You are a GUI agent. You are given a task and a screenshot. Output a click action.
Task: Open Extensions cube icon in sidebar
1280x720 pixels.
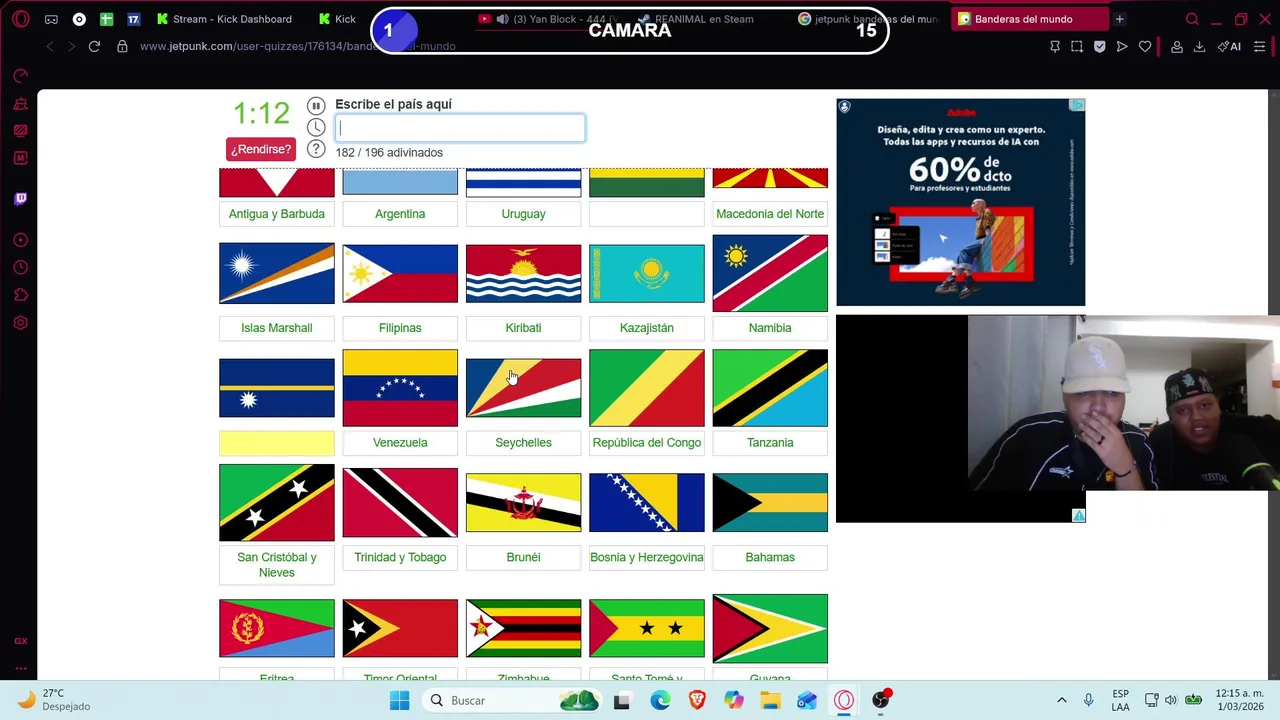click(x=21, y=295)
